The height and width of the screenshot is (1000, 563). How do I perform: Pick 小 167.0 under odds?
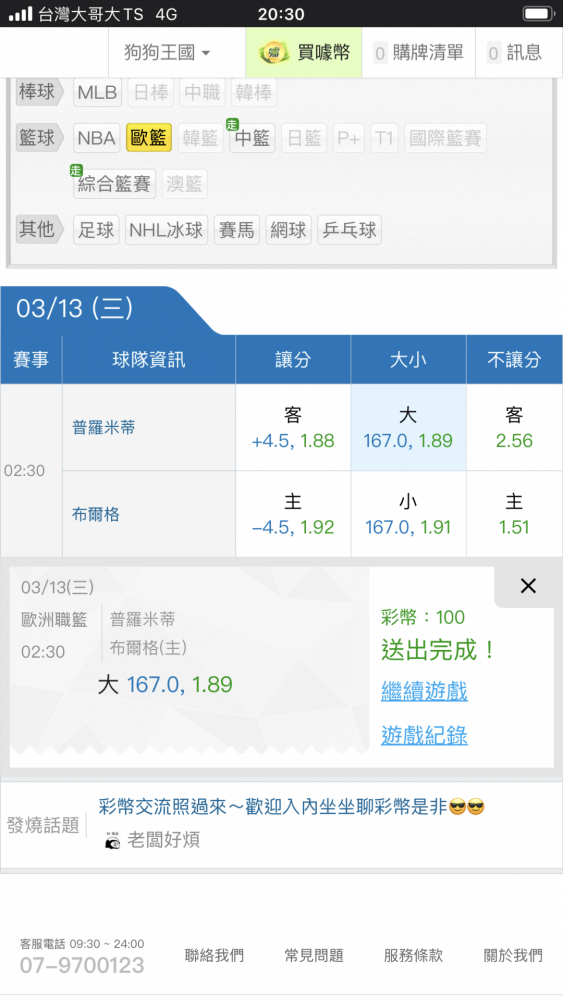[408, 515]
